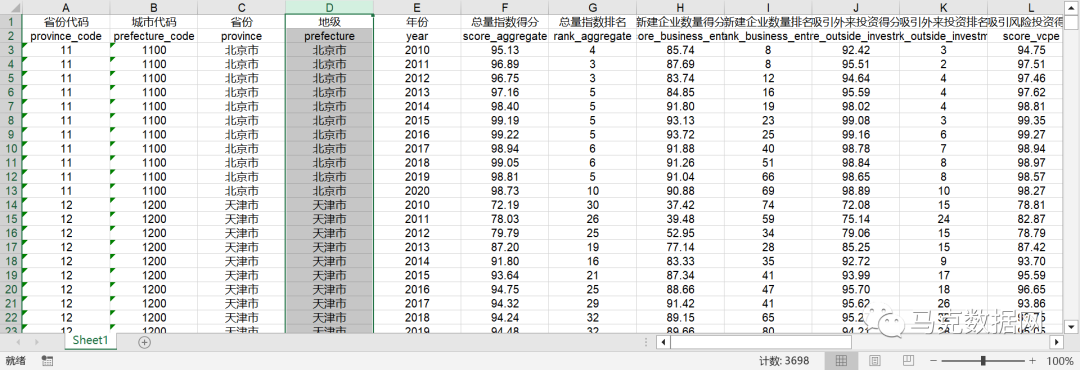Click vertical scrollbar down arrow
Image resolution: width=1080 pixels, height=370 pixels.
[x=1071, y=326]
